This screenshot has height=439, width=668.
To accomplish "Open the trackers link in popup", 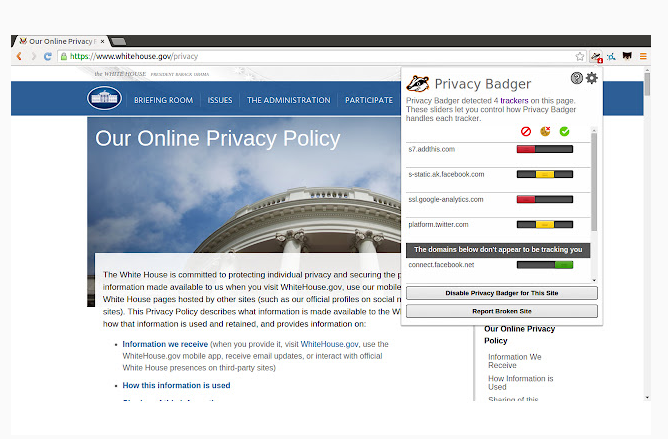I will [514, 101].
